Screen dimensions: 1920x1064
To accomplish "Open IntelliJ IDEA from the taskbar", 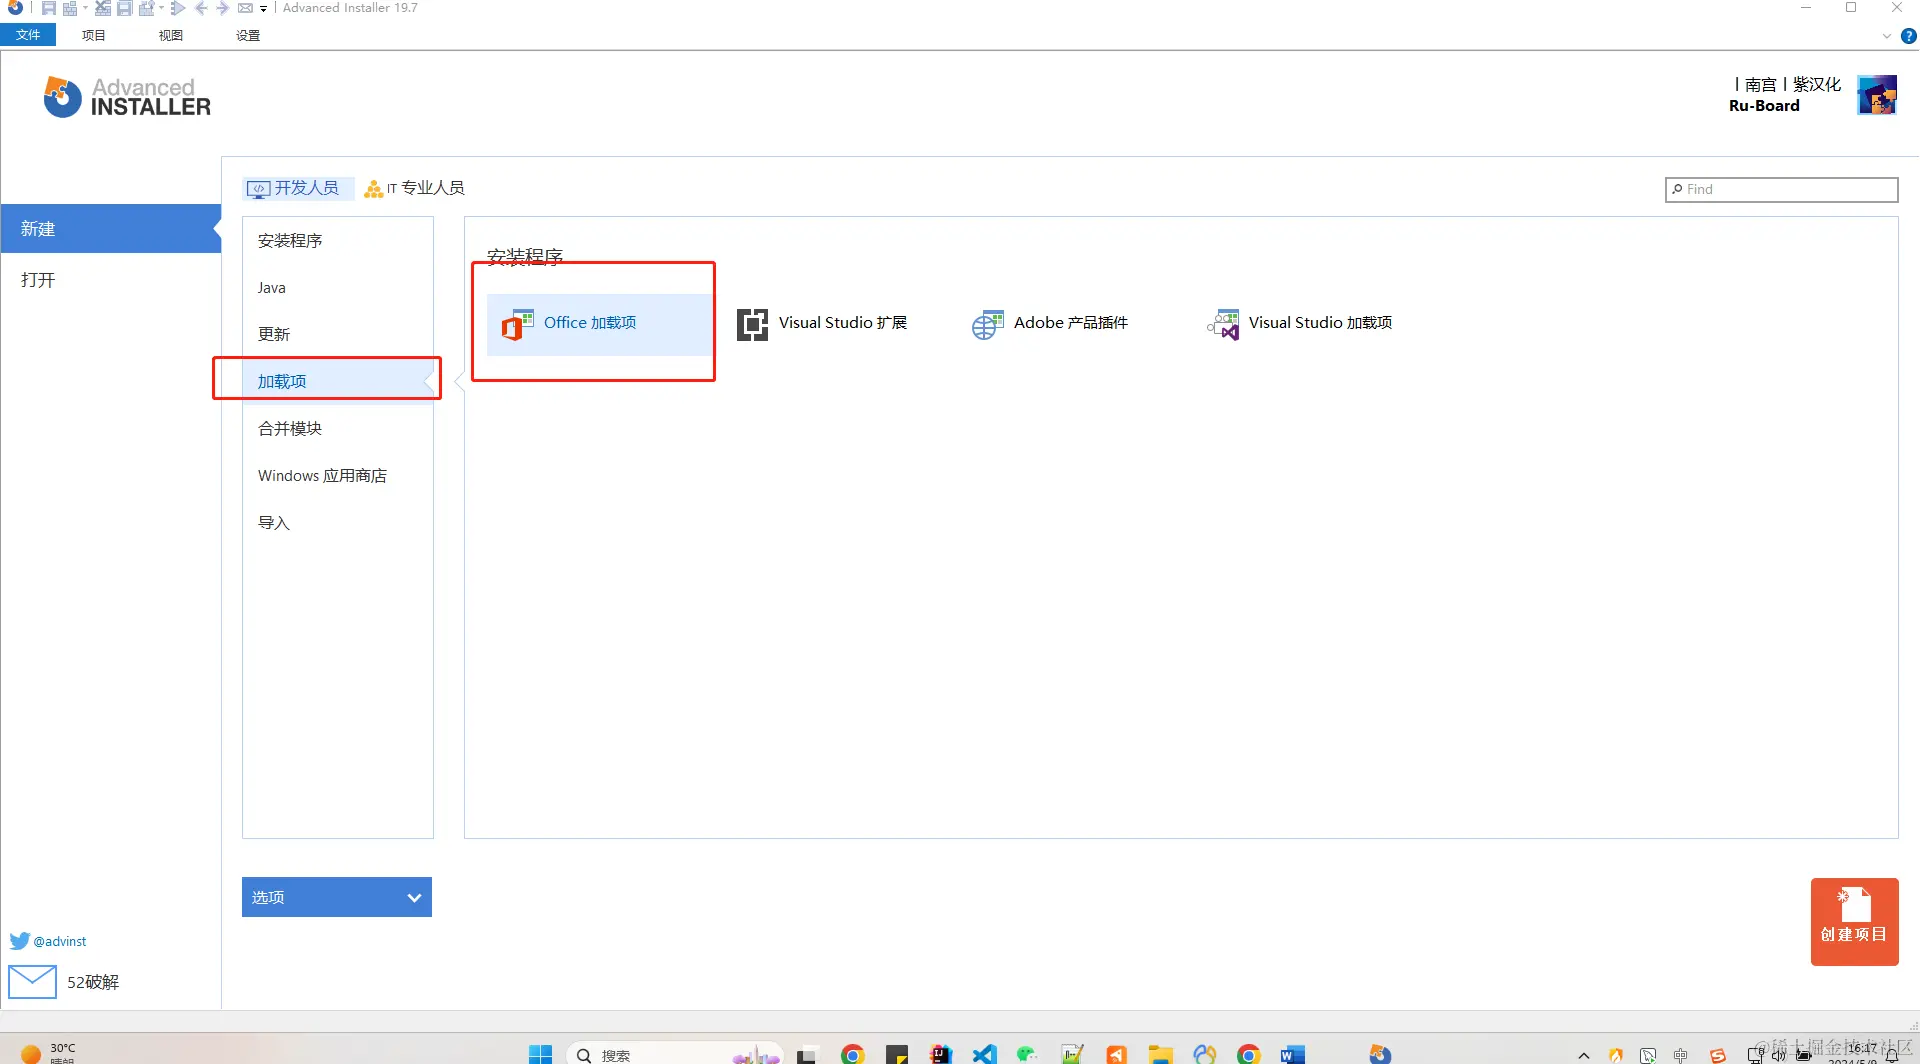I will (x=941, y=1054).
